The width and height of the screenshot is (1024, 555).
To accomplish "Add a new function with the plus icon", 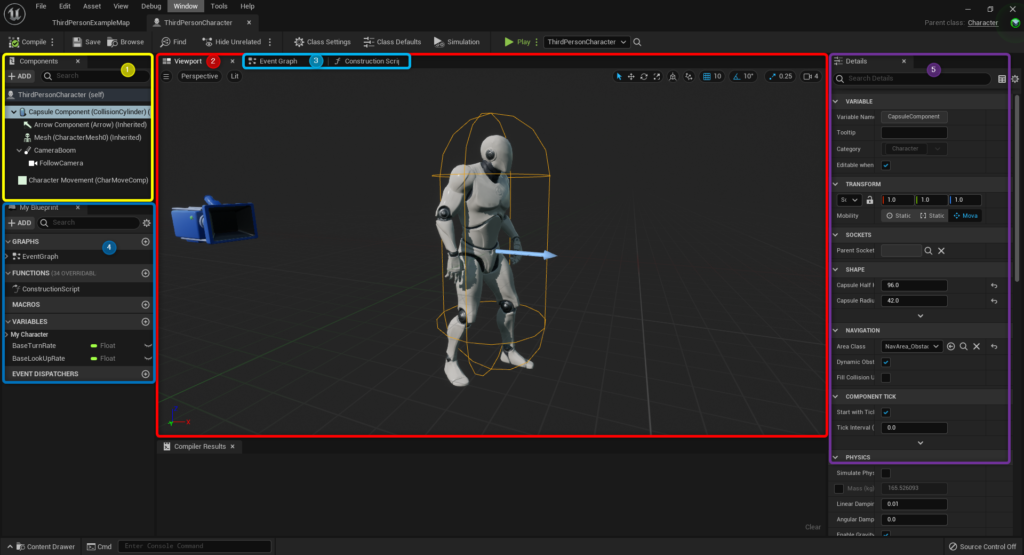I will tap(146, 273).
